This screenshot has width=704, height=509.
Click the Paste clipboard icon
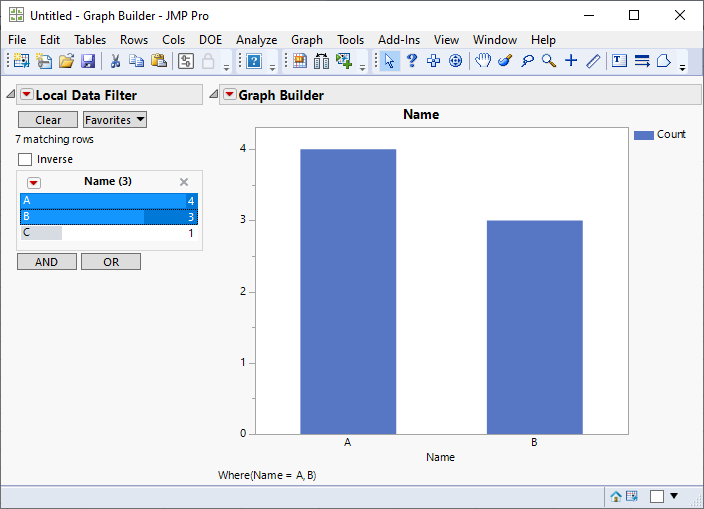(x=158, y=61)
